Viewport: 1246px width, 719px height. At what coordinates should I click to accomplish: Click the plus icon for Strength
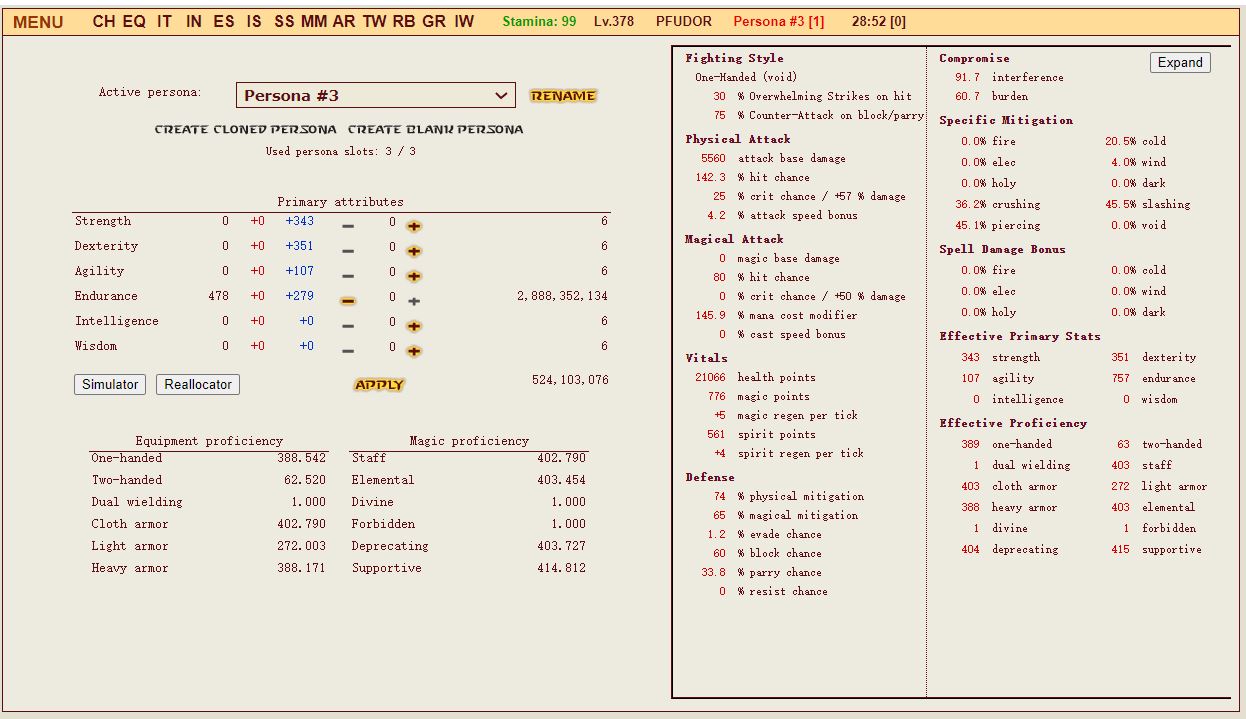pyautogui.click(x=414, y=226)
